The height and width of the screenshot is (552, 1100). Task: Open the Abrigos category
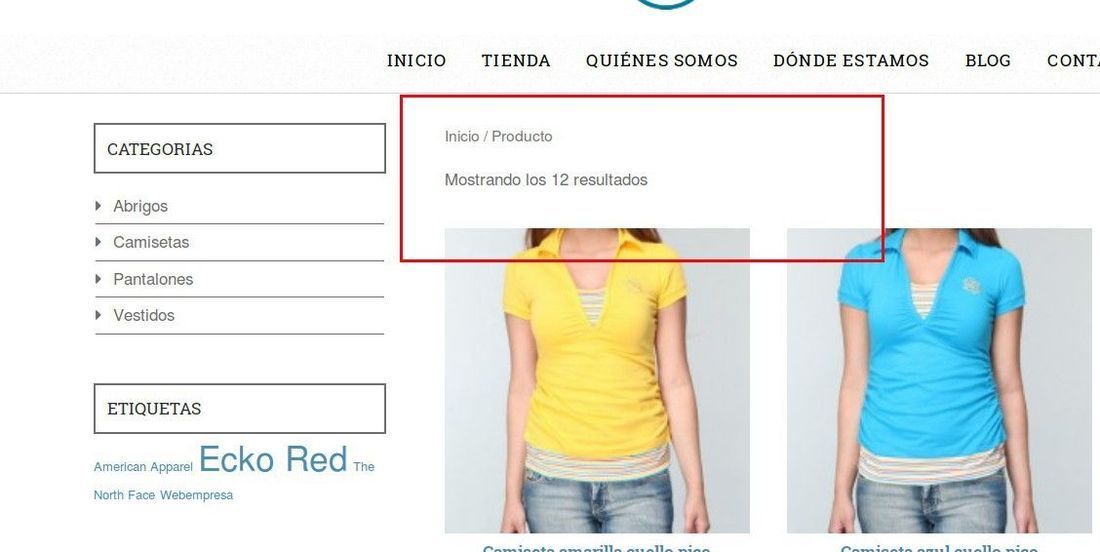click(x=140, y=206)
